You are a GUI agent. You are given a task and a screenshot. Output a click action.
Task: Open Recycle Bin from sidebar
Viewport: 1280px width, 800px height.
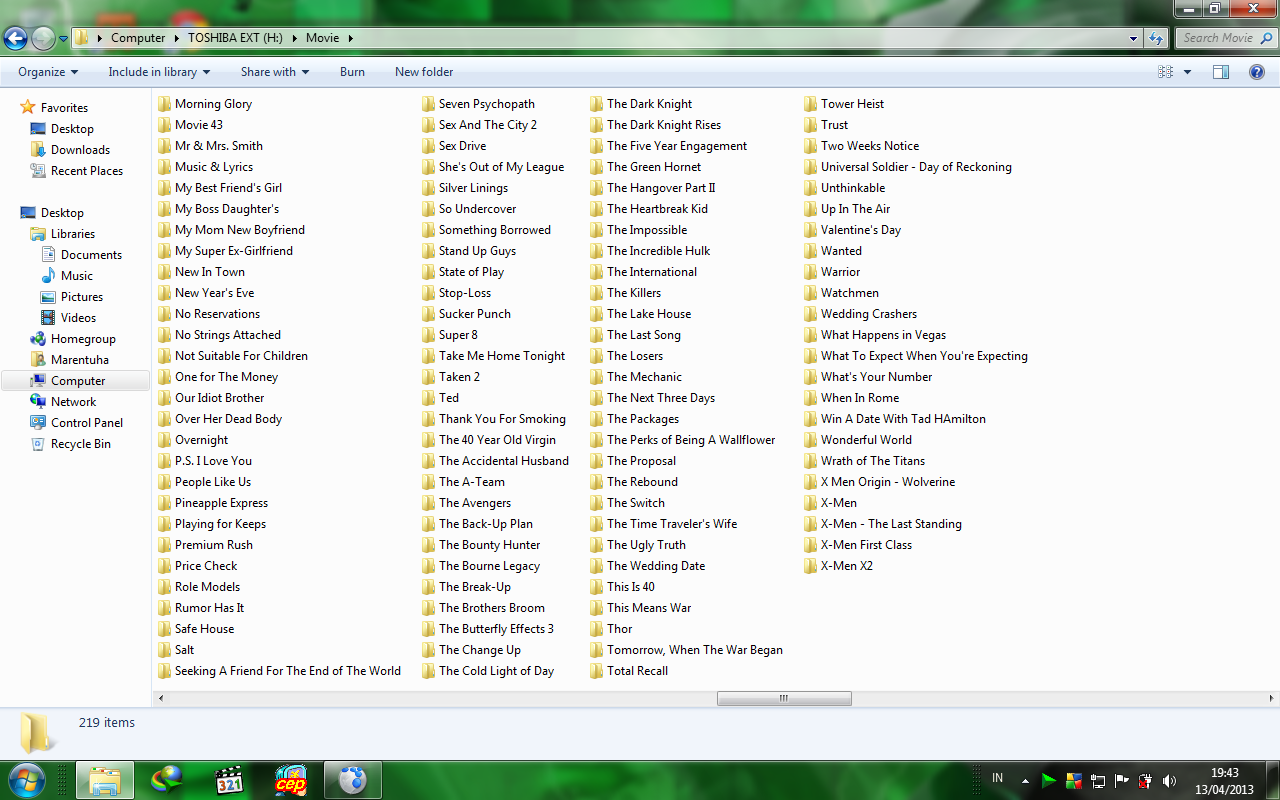(81, 444)
